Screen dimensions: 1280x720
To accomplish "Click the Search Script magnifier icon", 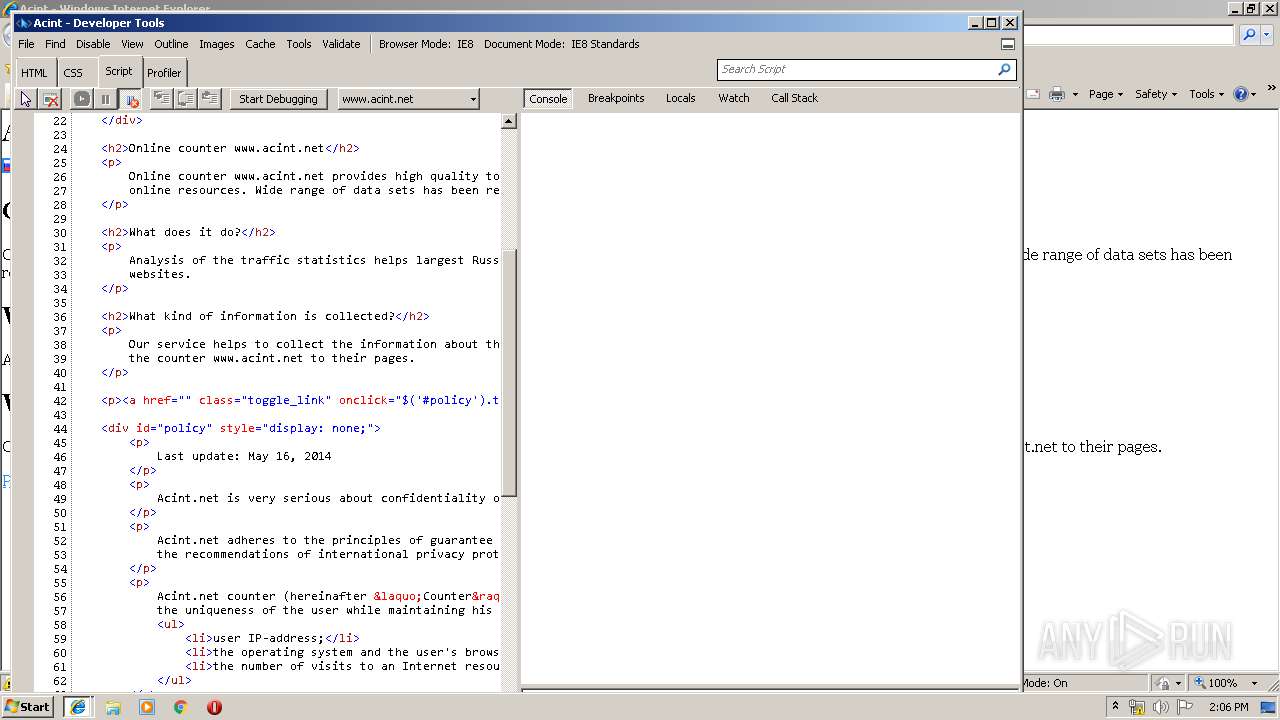I will pyautogui.click(x=1004, y=69).
